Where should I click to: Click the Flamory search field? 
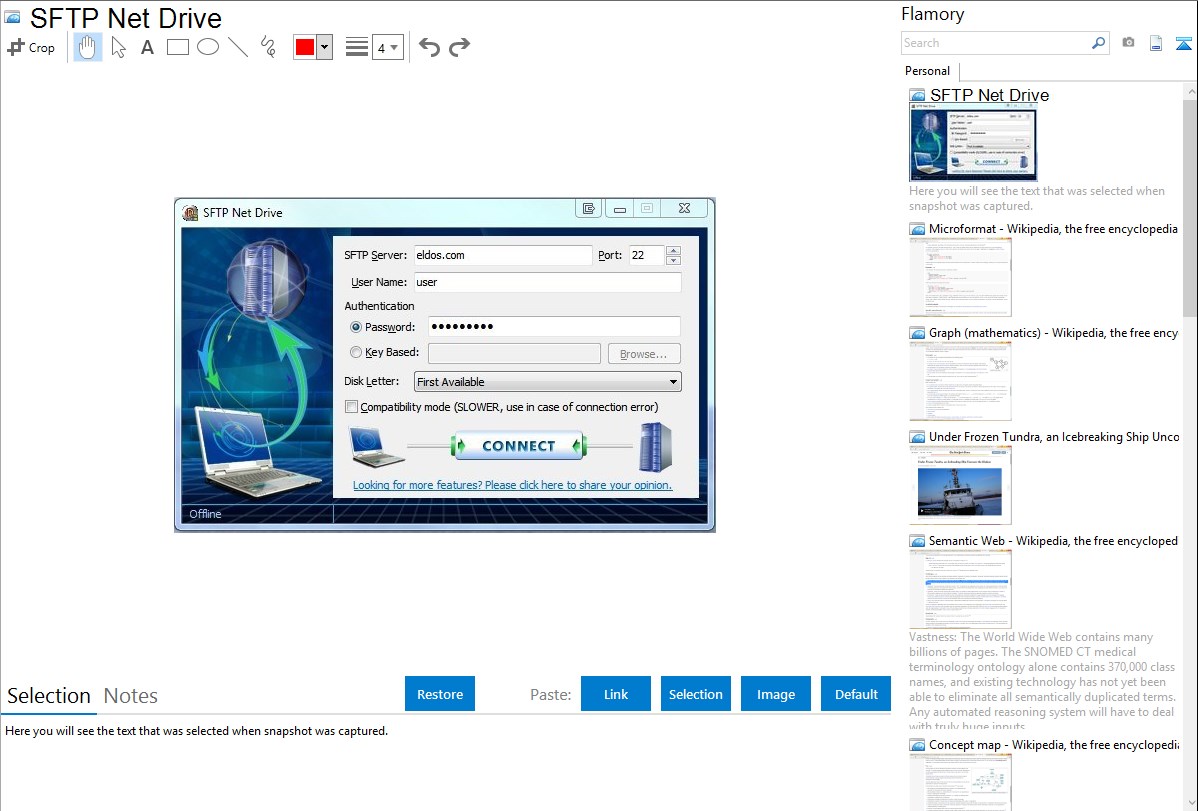pos(996,43)
